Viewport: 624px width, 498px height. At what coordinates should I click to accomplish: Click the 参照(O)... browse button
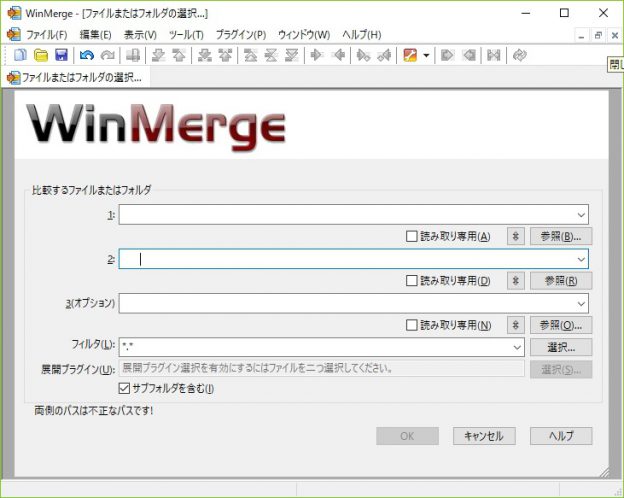pyautogui.click(x=561, y=325)
